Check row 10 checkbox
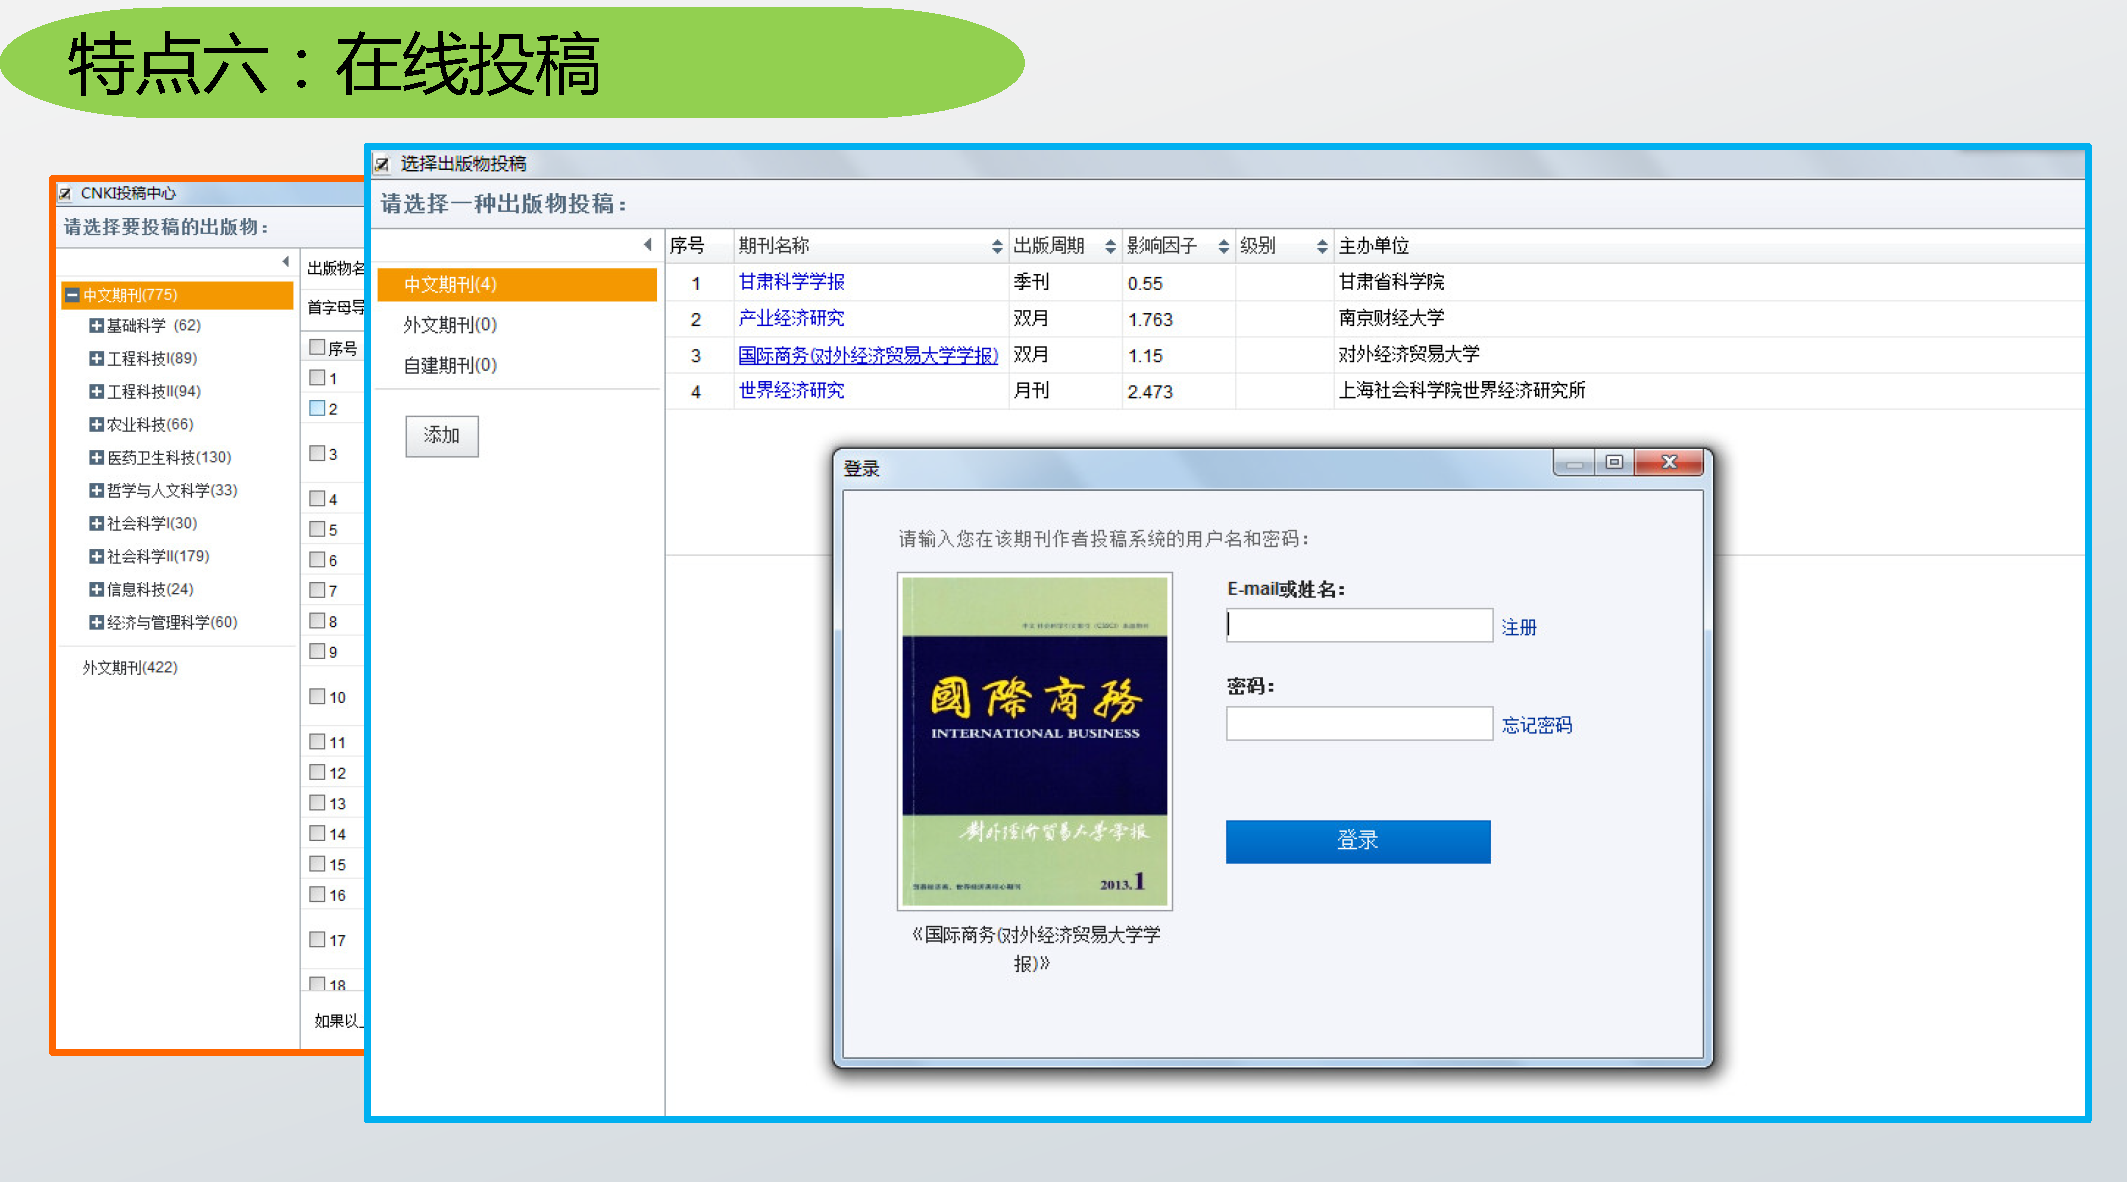Image resolution: width=2127 pixels, height=1182 pixels. 317,696
